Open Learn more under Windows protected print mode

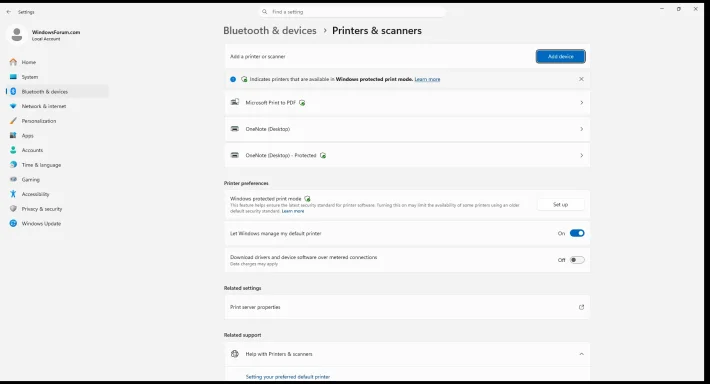click(293, 211)
